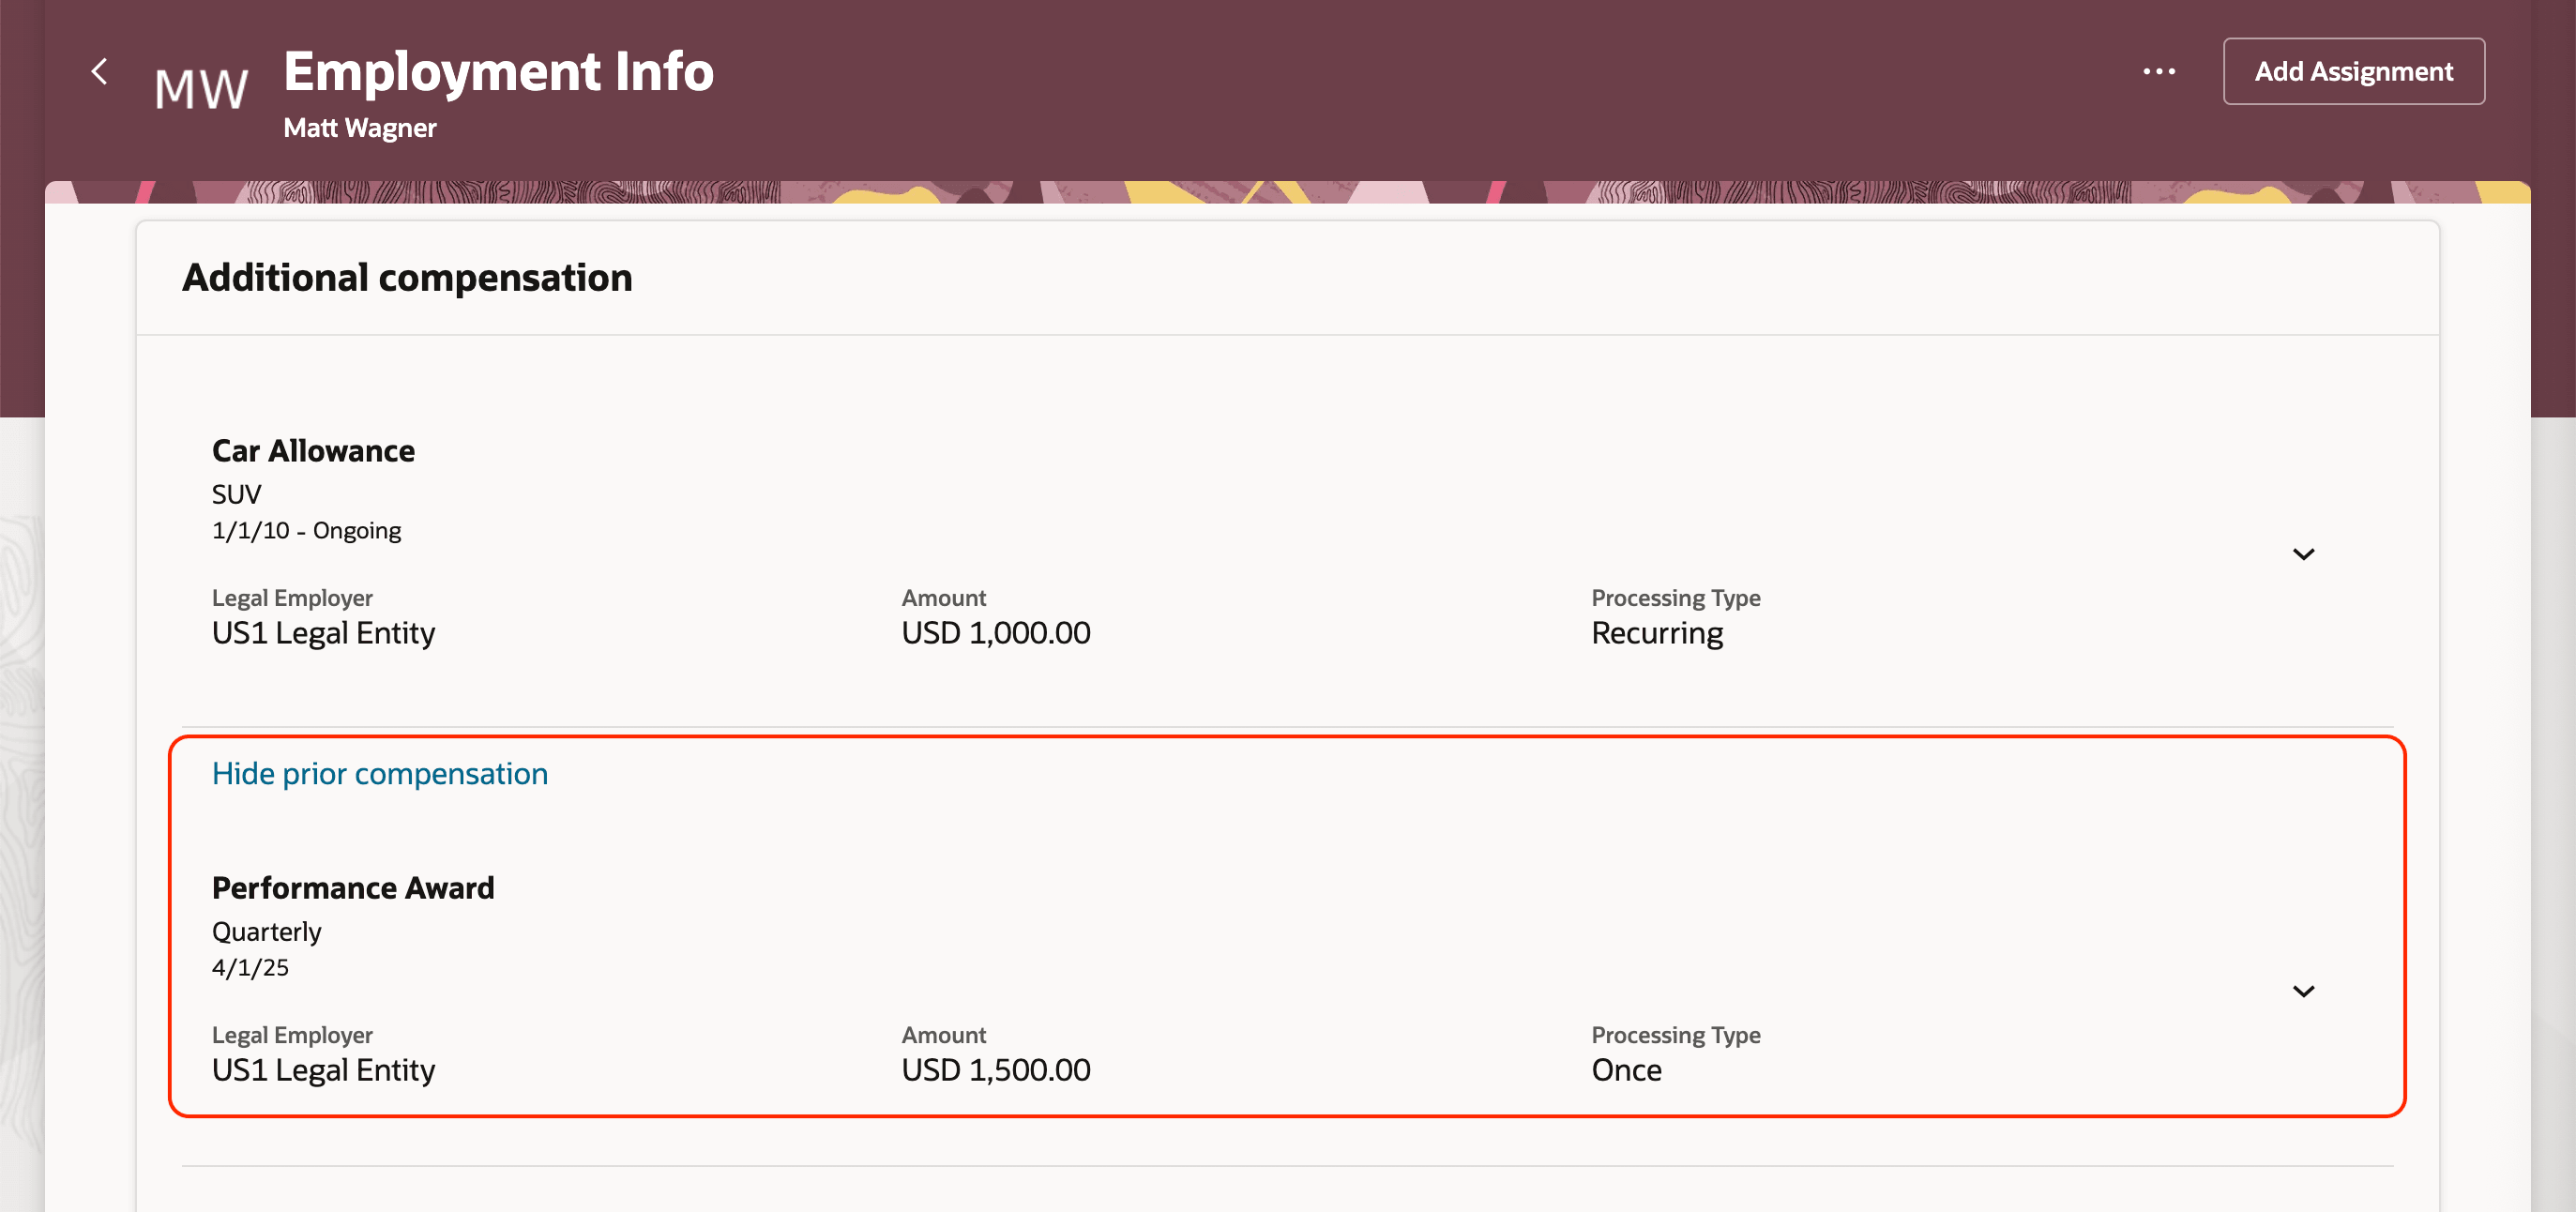Click the Recurring processing type value
The image size is (2576, 1212).
point(1657,633)
